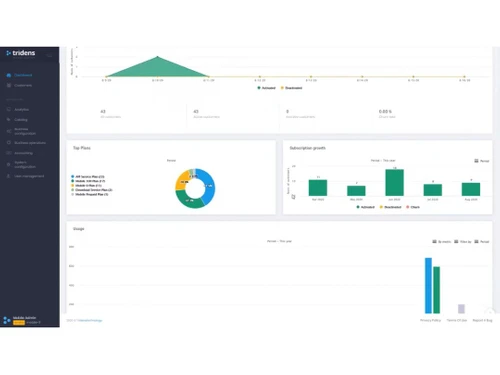Click the Filter by icon in Usage panel

tap(456, 242)
